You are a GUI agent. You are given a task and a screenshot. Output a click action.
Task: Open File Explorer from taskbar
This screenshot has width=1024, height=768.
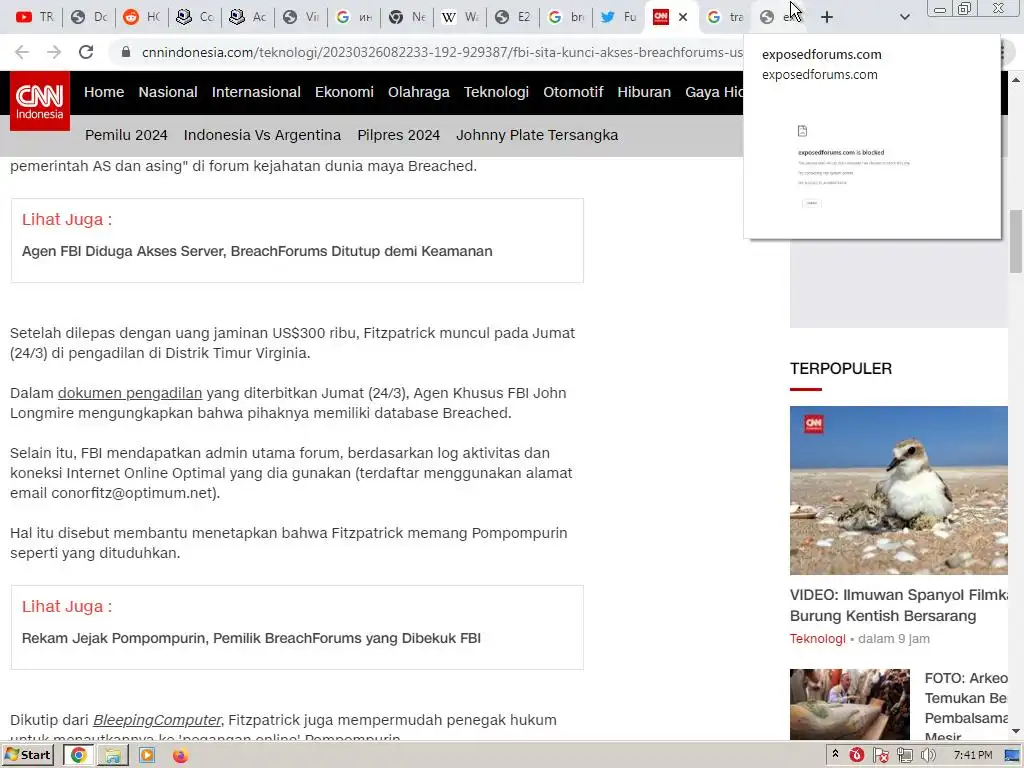tap(112, 755)
